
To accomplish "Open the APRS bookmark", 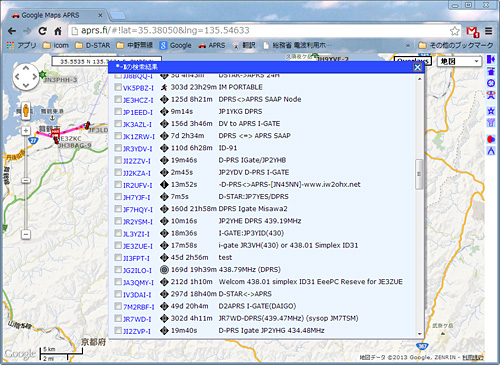I will coord(212,45).
